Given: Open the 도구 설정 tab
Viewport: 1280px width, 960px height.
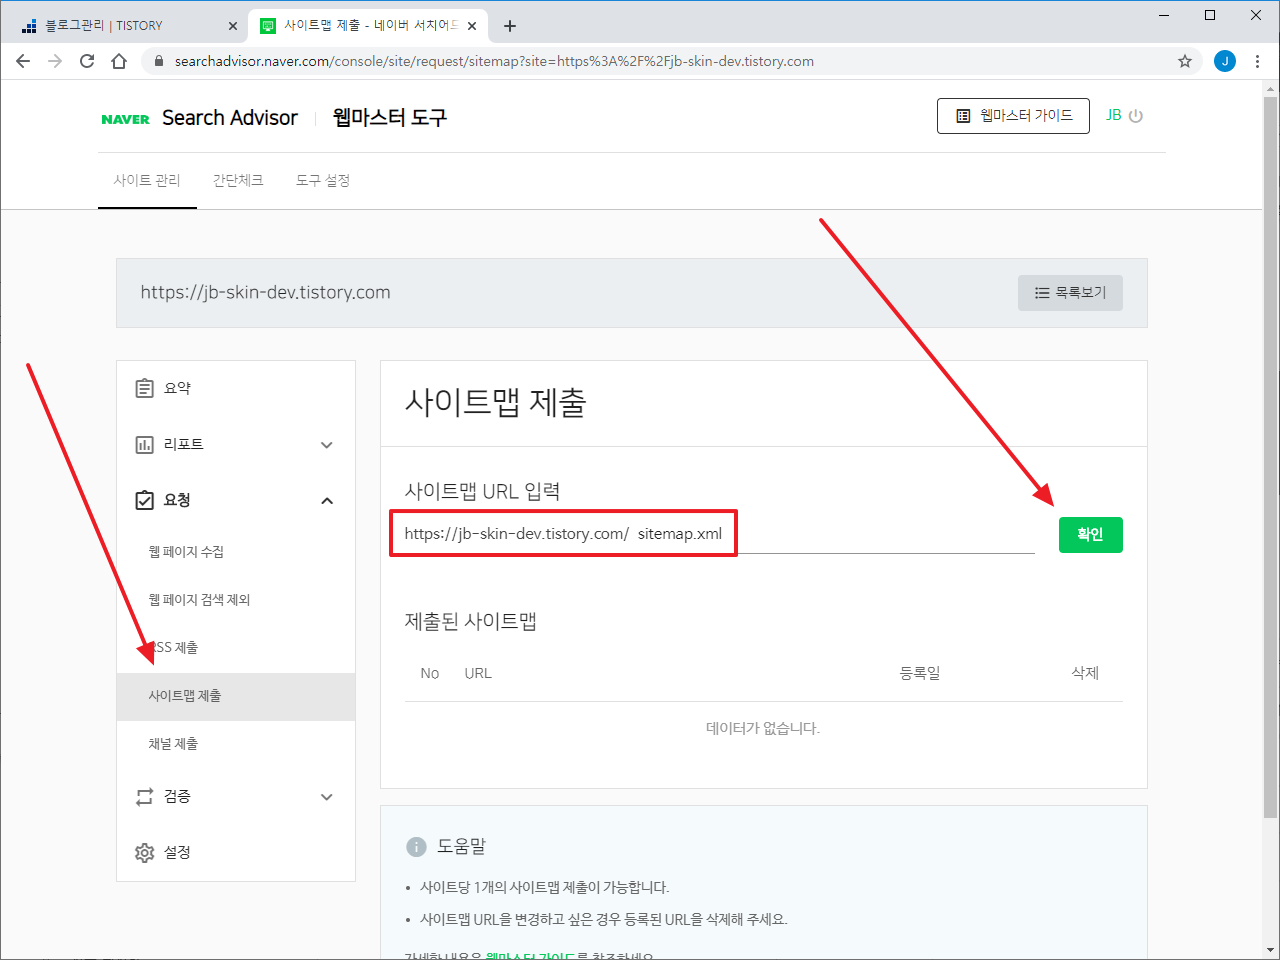Looking at the screenshot, I should click(x=323, y=181).
